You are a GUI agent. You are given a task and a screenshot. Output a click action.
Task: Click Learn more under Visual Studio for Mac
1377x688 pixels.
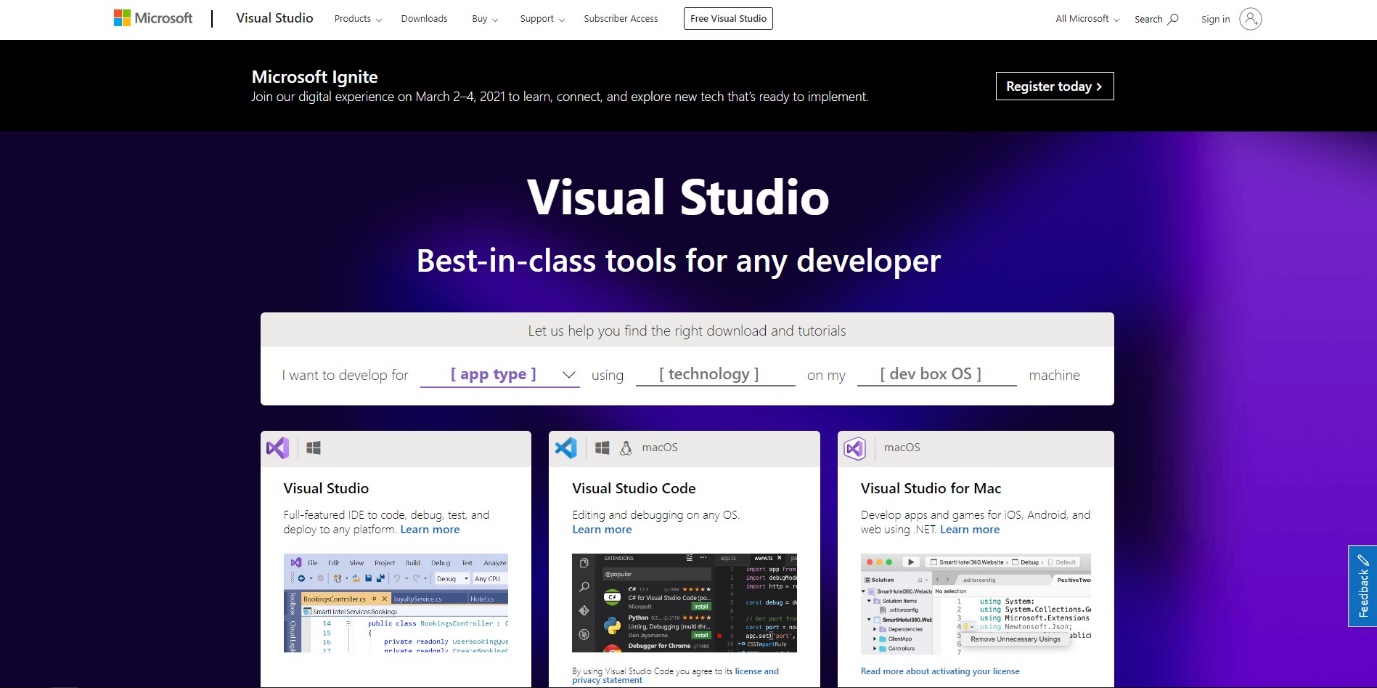969,530
